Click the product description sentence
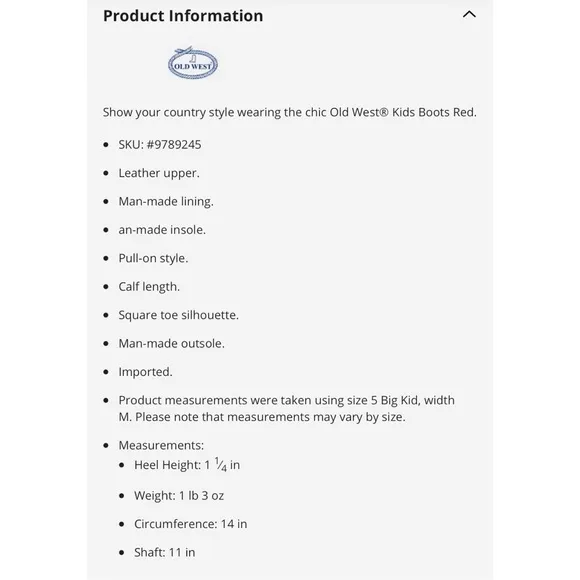The width and height of the screenshot is (580, 580). tap(290, 112)
